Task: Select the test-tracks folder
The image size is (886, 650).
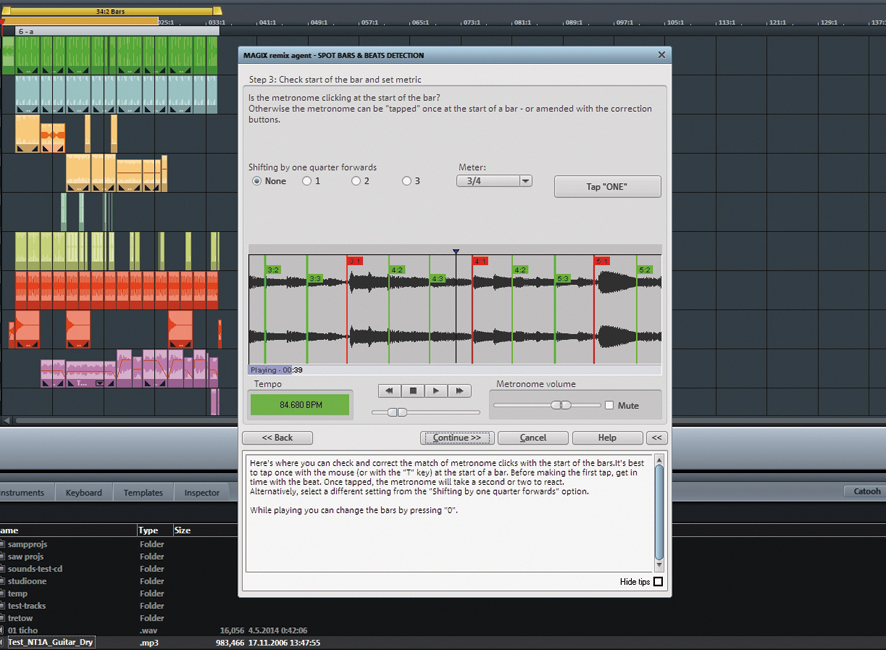Action: (27, 606)
